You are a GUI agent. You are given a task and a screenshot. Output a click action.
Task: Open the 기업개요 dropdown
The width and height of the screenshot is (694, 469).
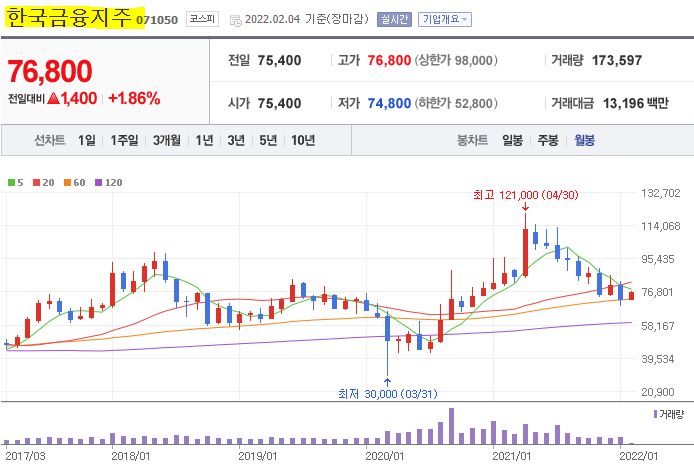click(445, 19)
